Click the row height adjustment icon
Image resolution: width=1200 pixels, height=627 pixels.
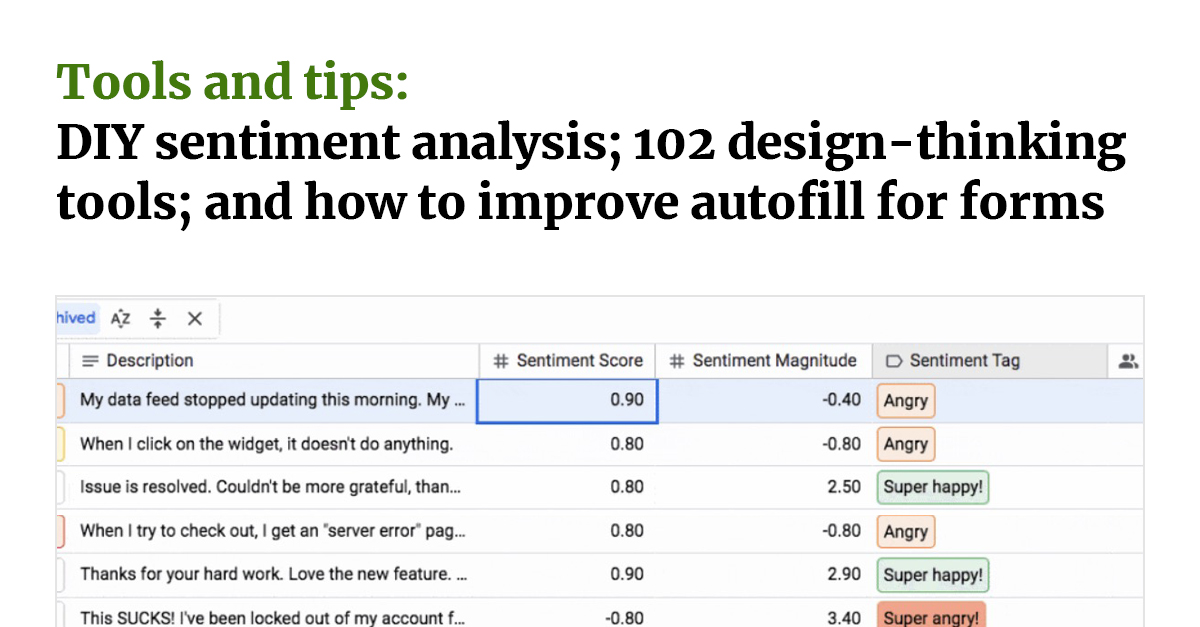tap(158, 318)
